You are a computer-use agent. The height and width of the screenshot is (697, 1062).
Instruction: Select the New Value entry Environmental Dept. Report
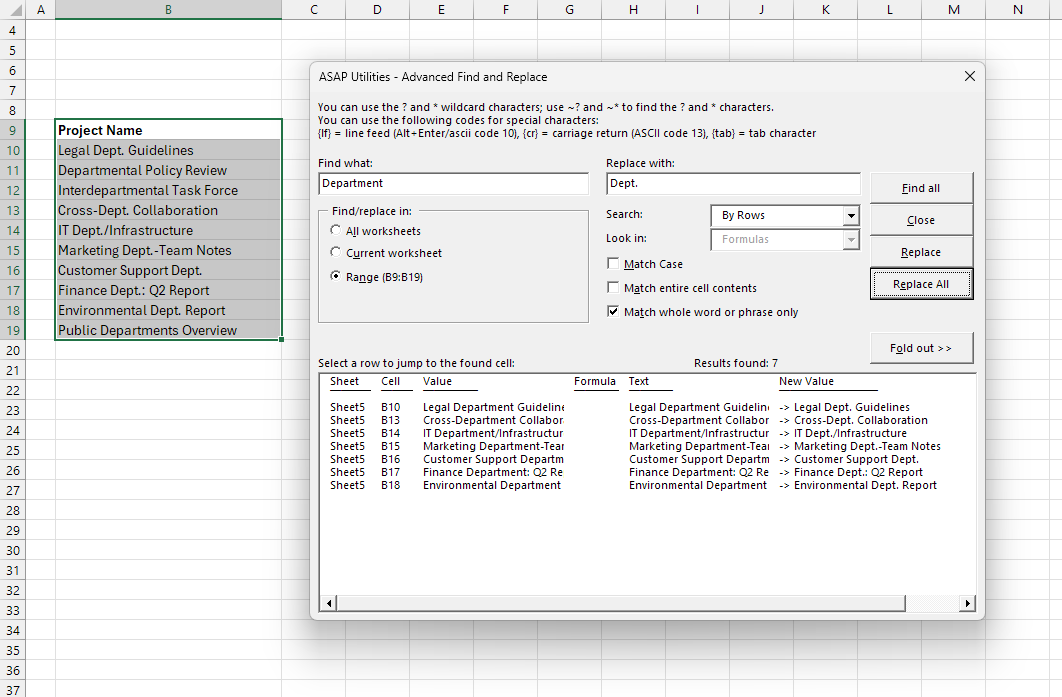(866, 485)
